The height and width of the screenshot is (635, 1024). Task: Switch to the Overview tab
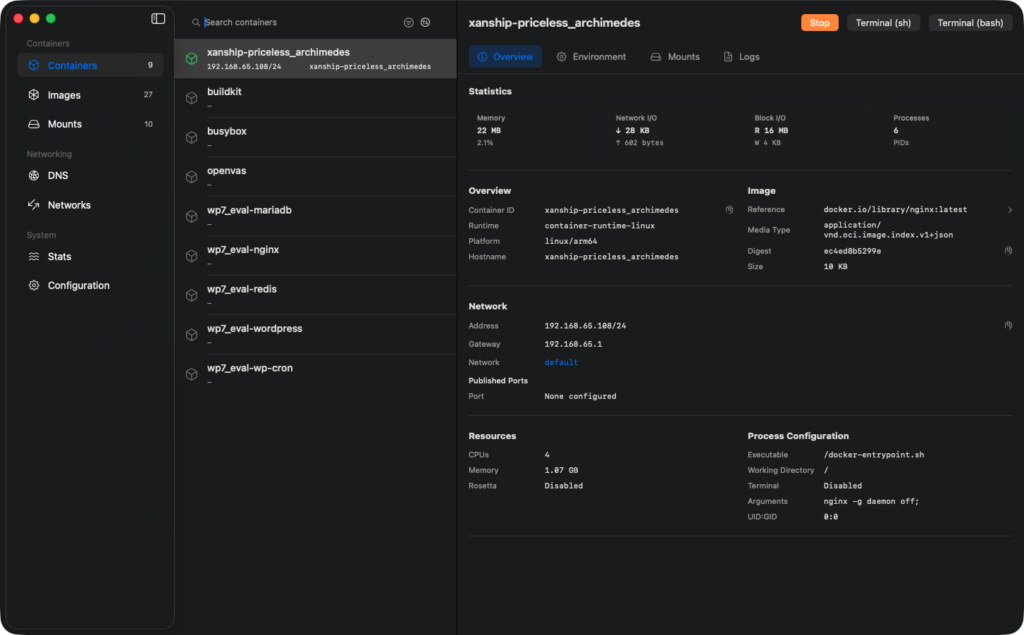[x=505, y=57]
